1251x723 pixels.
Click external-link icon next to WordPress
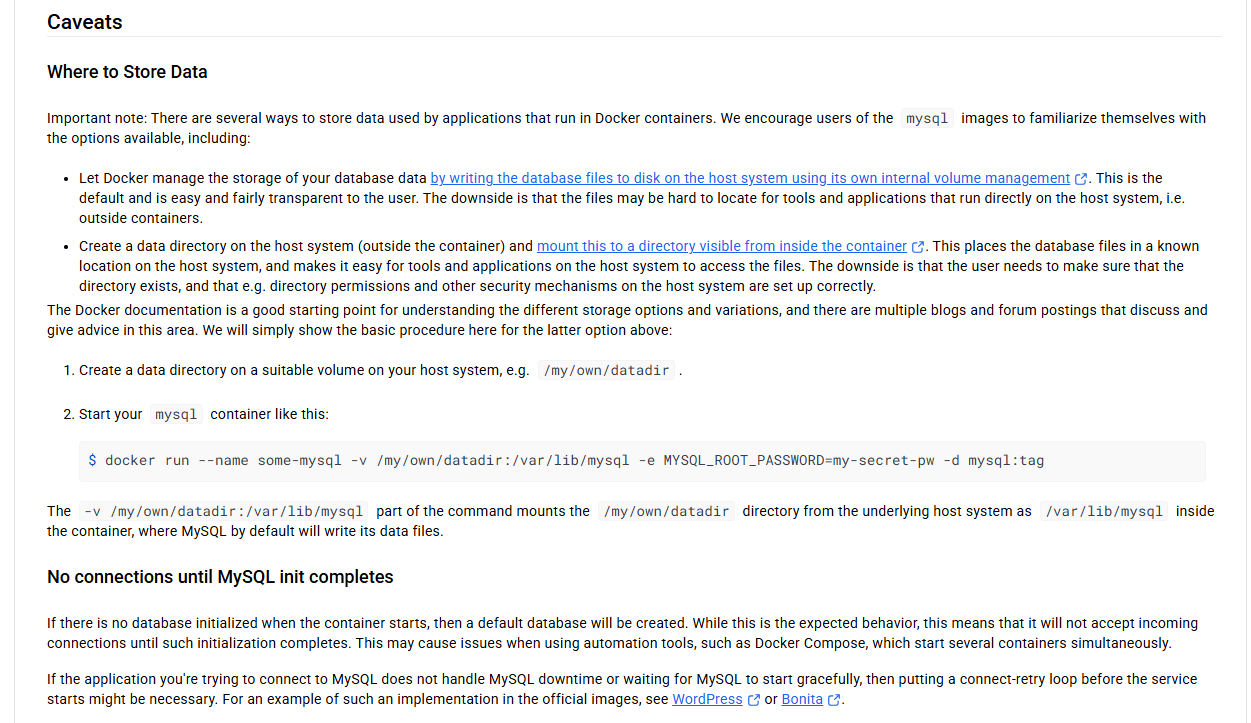(x=754, y=700)
